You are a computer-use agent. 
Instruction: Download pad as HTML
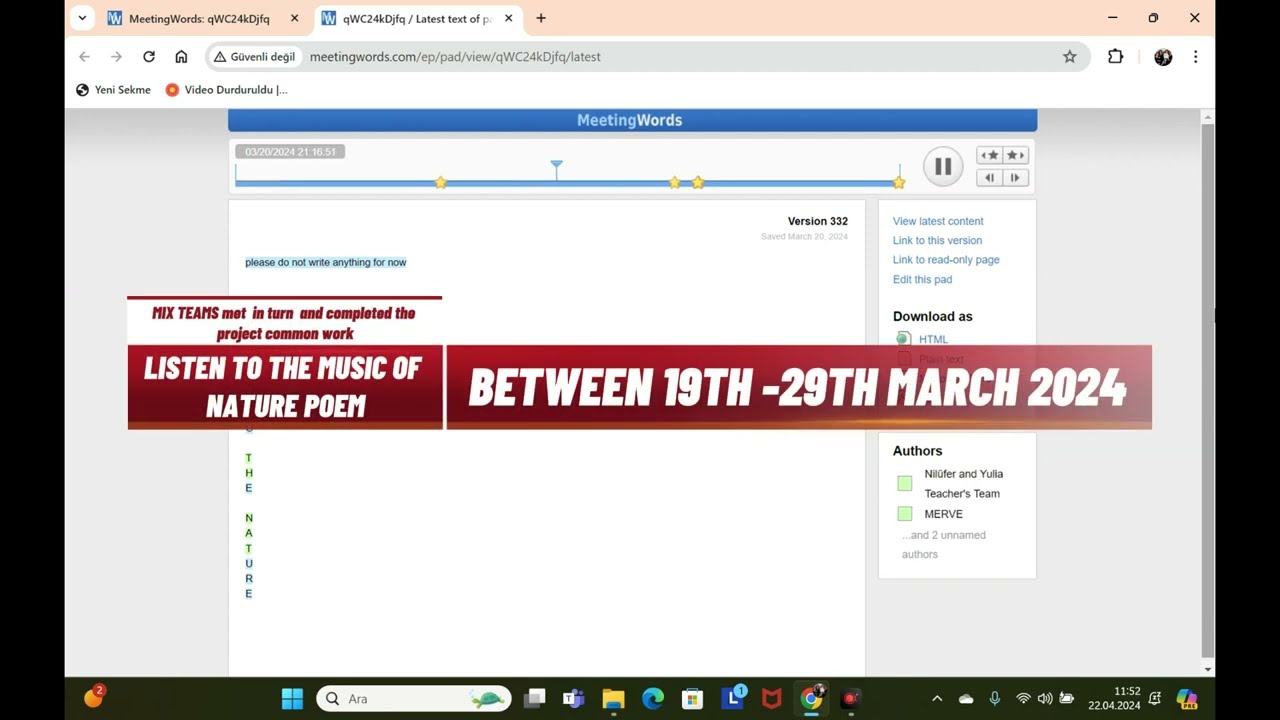(x=933, y=339)
